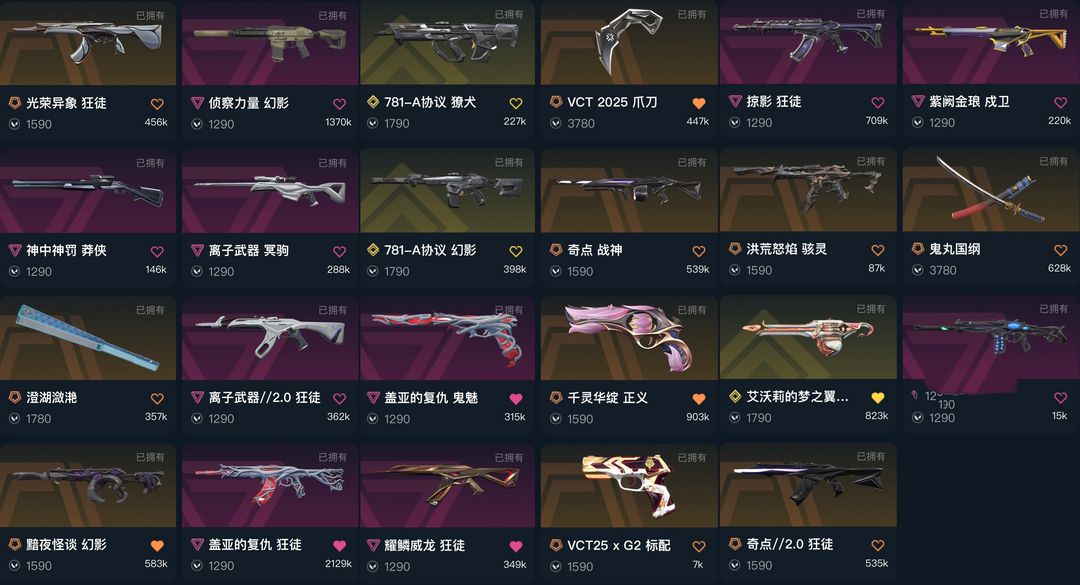Open the 澄湖潋滟 fan melee thumbnail

click(x=88, y=338)
